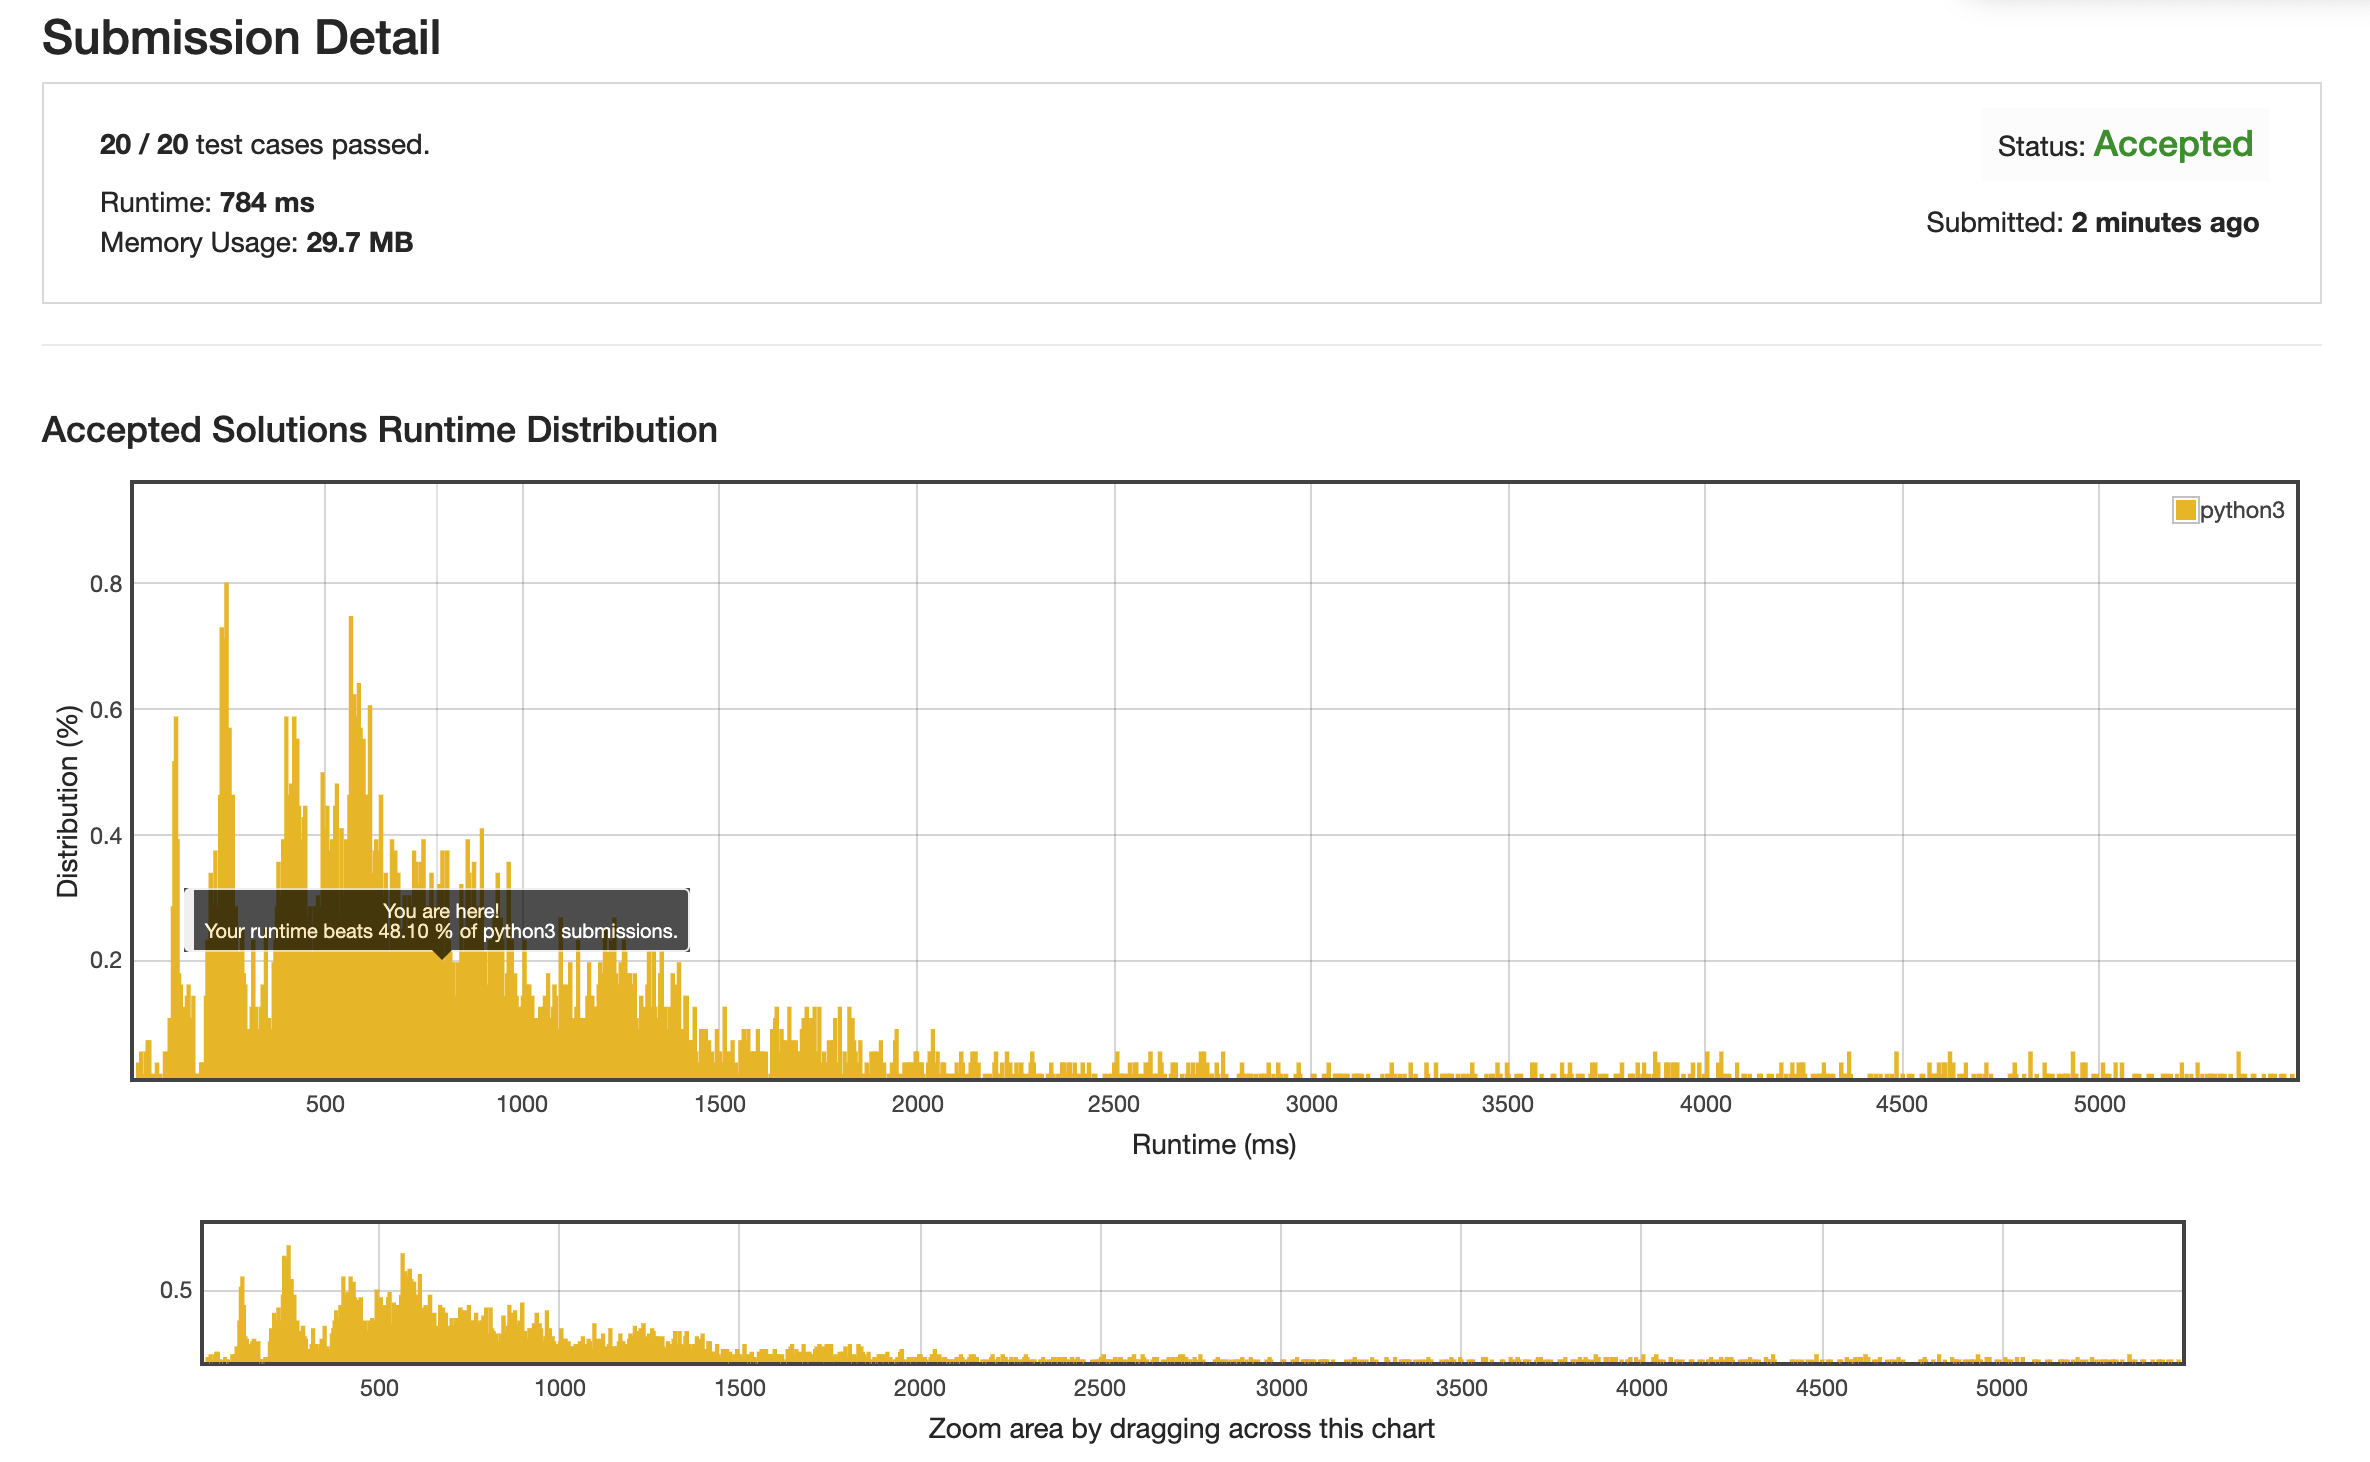Image resolution: width=2370 pixels, height=1462 pixels.
Task: Click the 1000 label on the main chart x-axis
Action: tap(522, 1104)
